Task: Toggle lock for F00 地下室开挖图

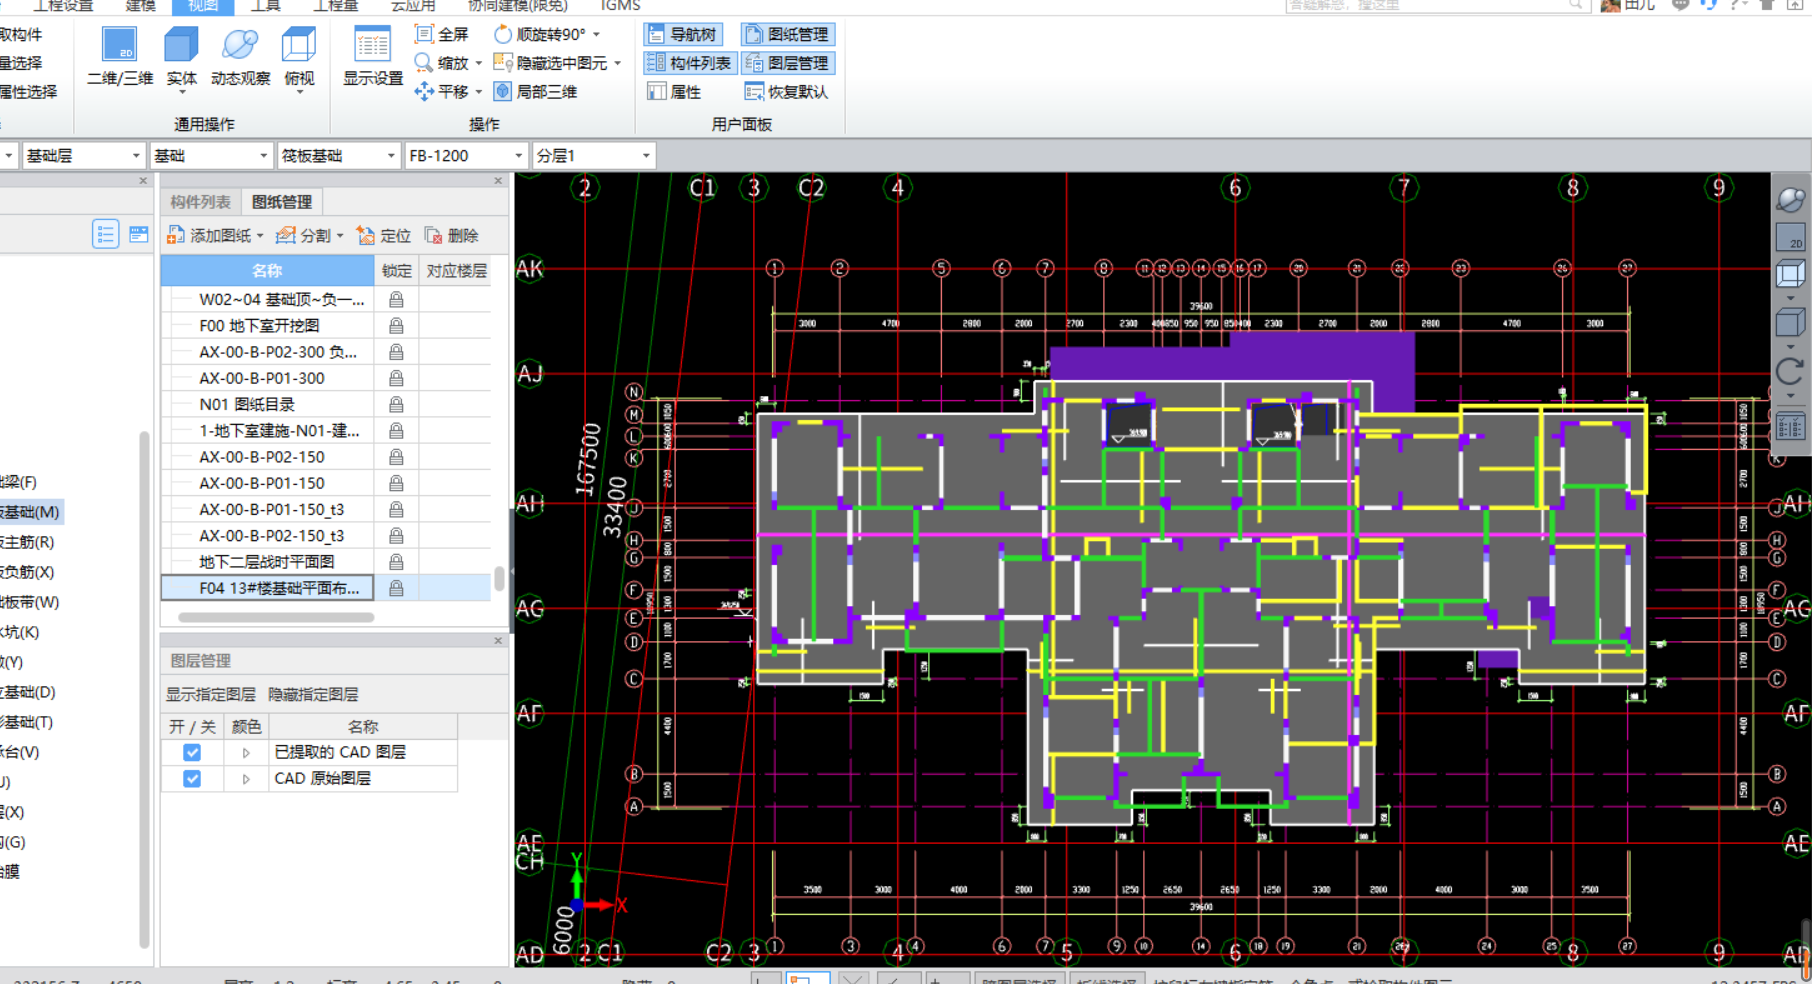Action: coord(396,326)
